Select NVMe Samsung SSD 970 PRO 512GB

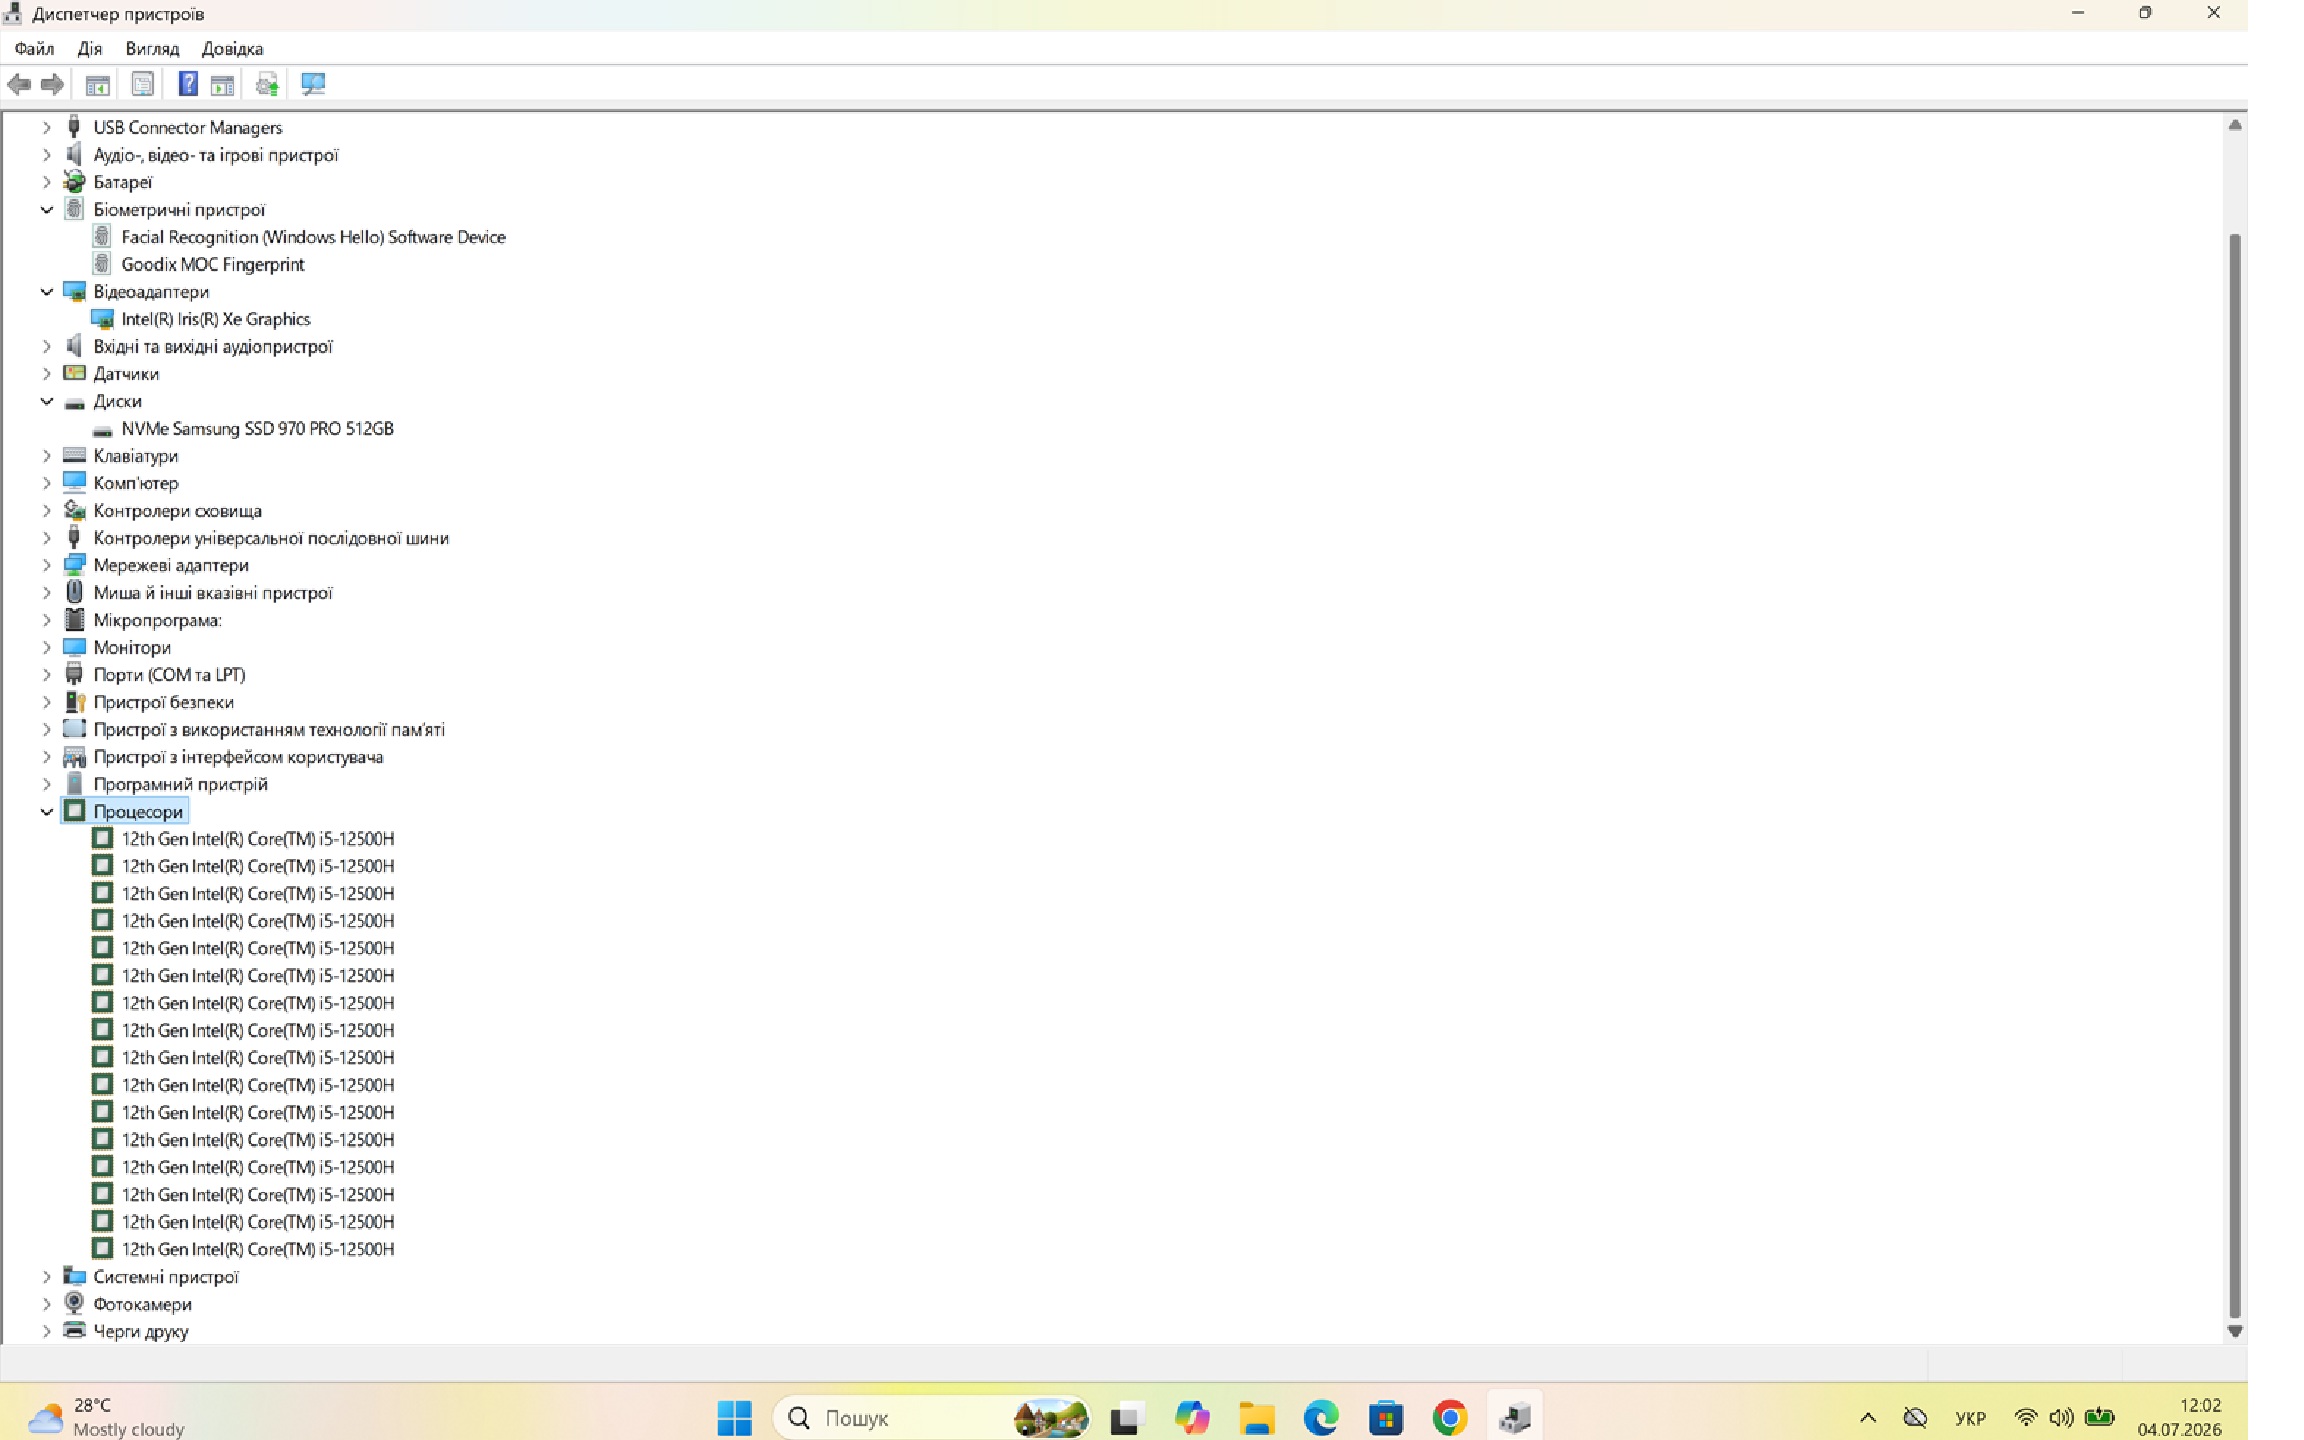click(257, 429)
